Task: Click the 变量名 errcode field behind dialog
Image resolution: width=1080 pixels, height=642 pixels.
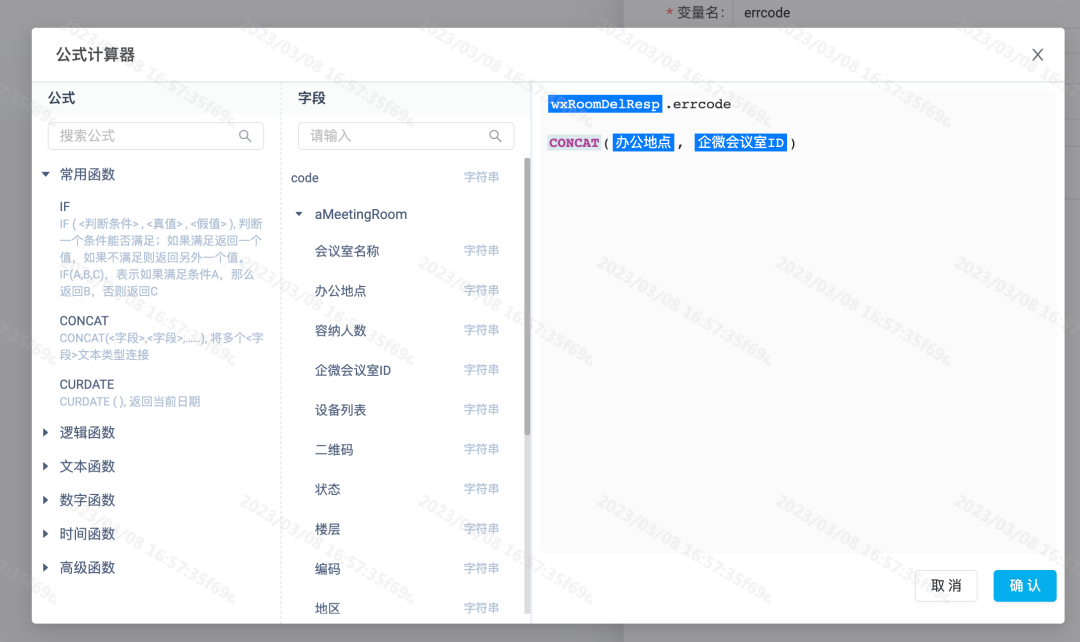Action: (x=906, y=12)
